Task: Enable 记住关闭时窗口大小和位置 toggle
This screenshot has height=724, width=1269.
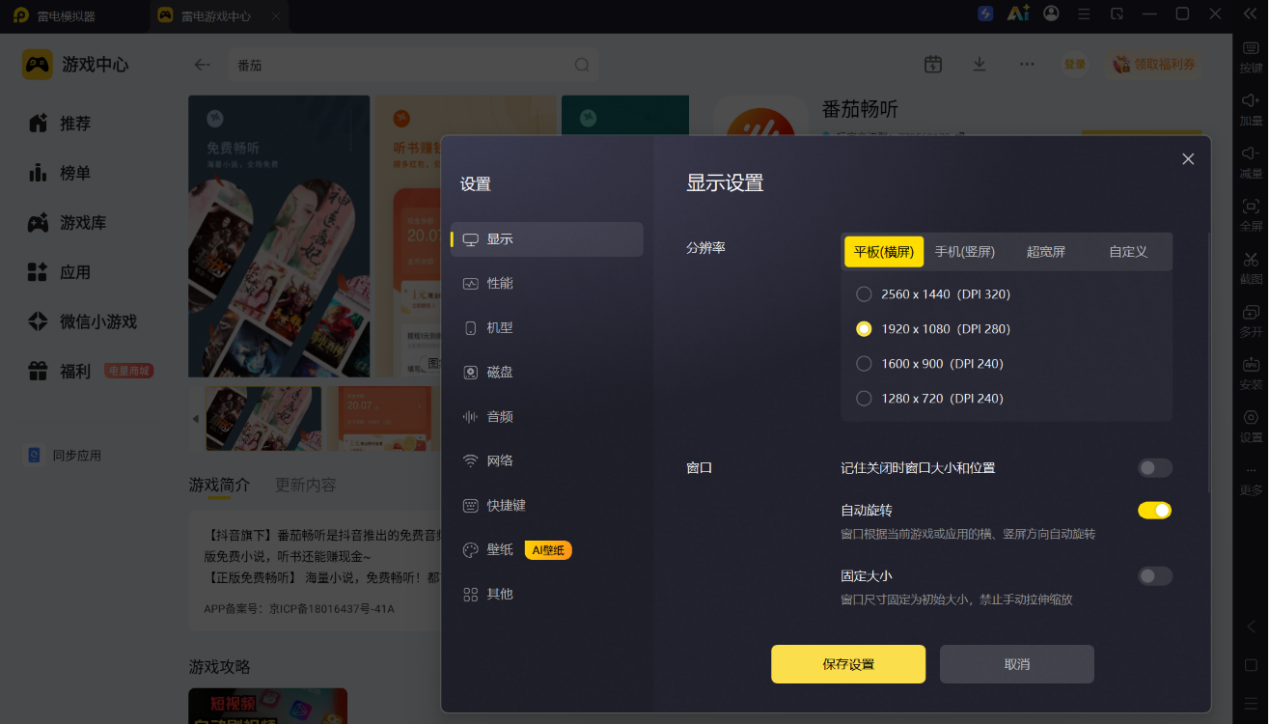Action: pos(1155,468)
